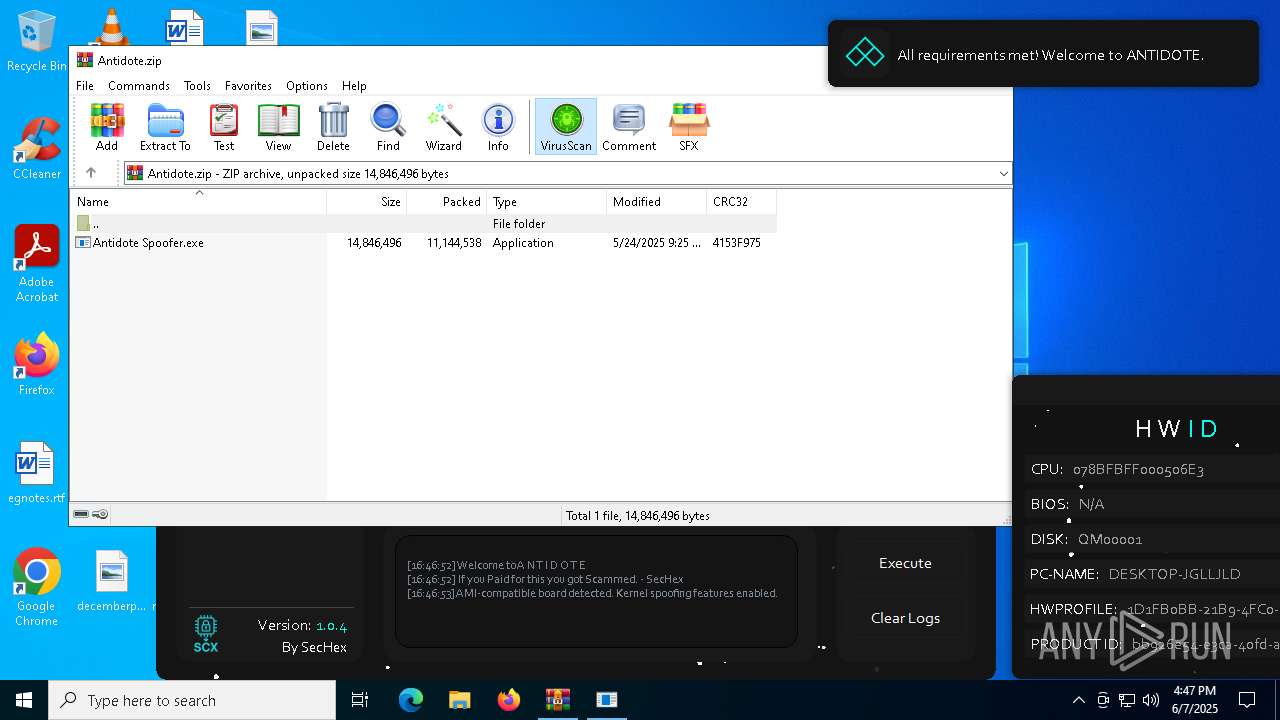Open the Options menu
1280x720 pixels.
pos(306,86)
